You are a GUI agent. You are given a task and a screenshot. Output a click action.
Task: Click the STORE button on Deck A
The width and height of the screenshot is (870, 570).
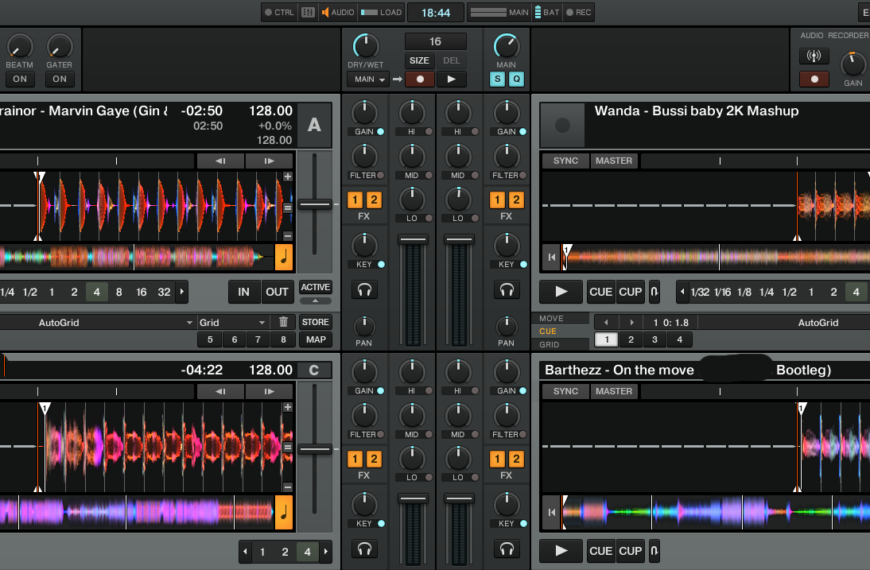(316, 322)
